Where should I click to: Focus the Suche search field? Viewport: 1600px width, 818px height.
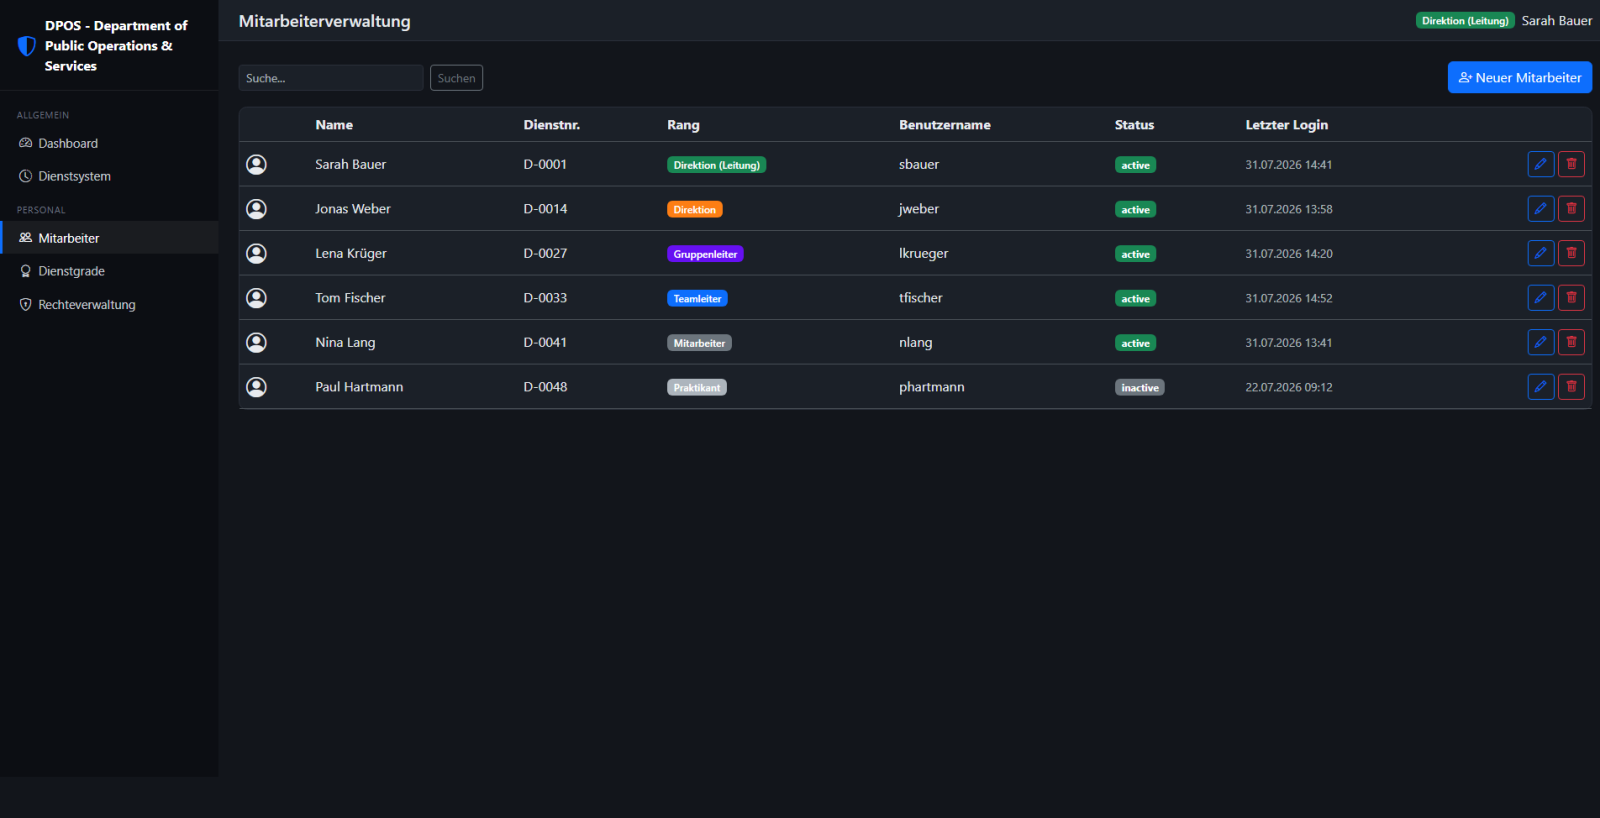pyautogui.click(x=331, y=78)
